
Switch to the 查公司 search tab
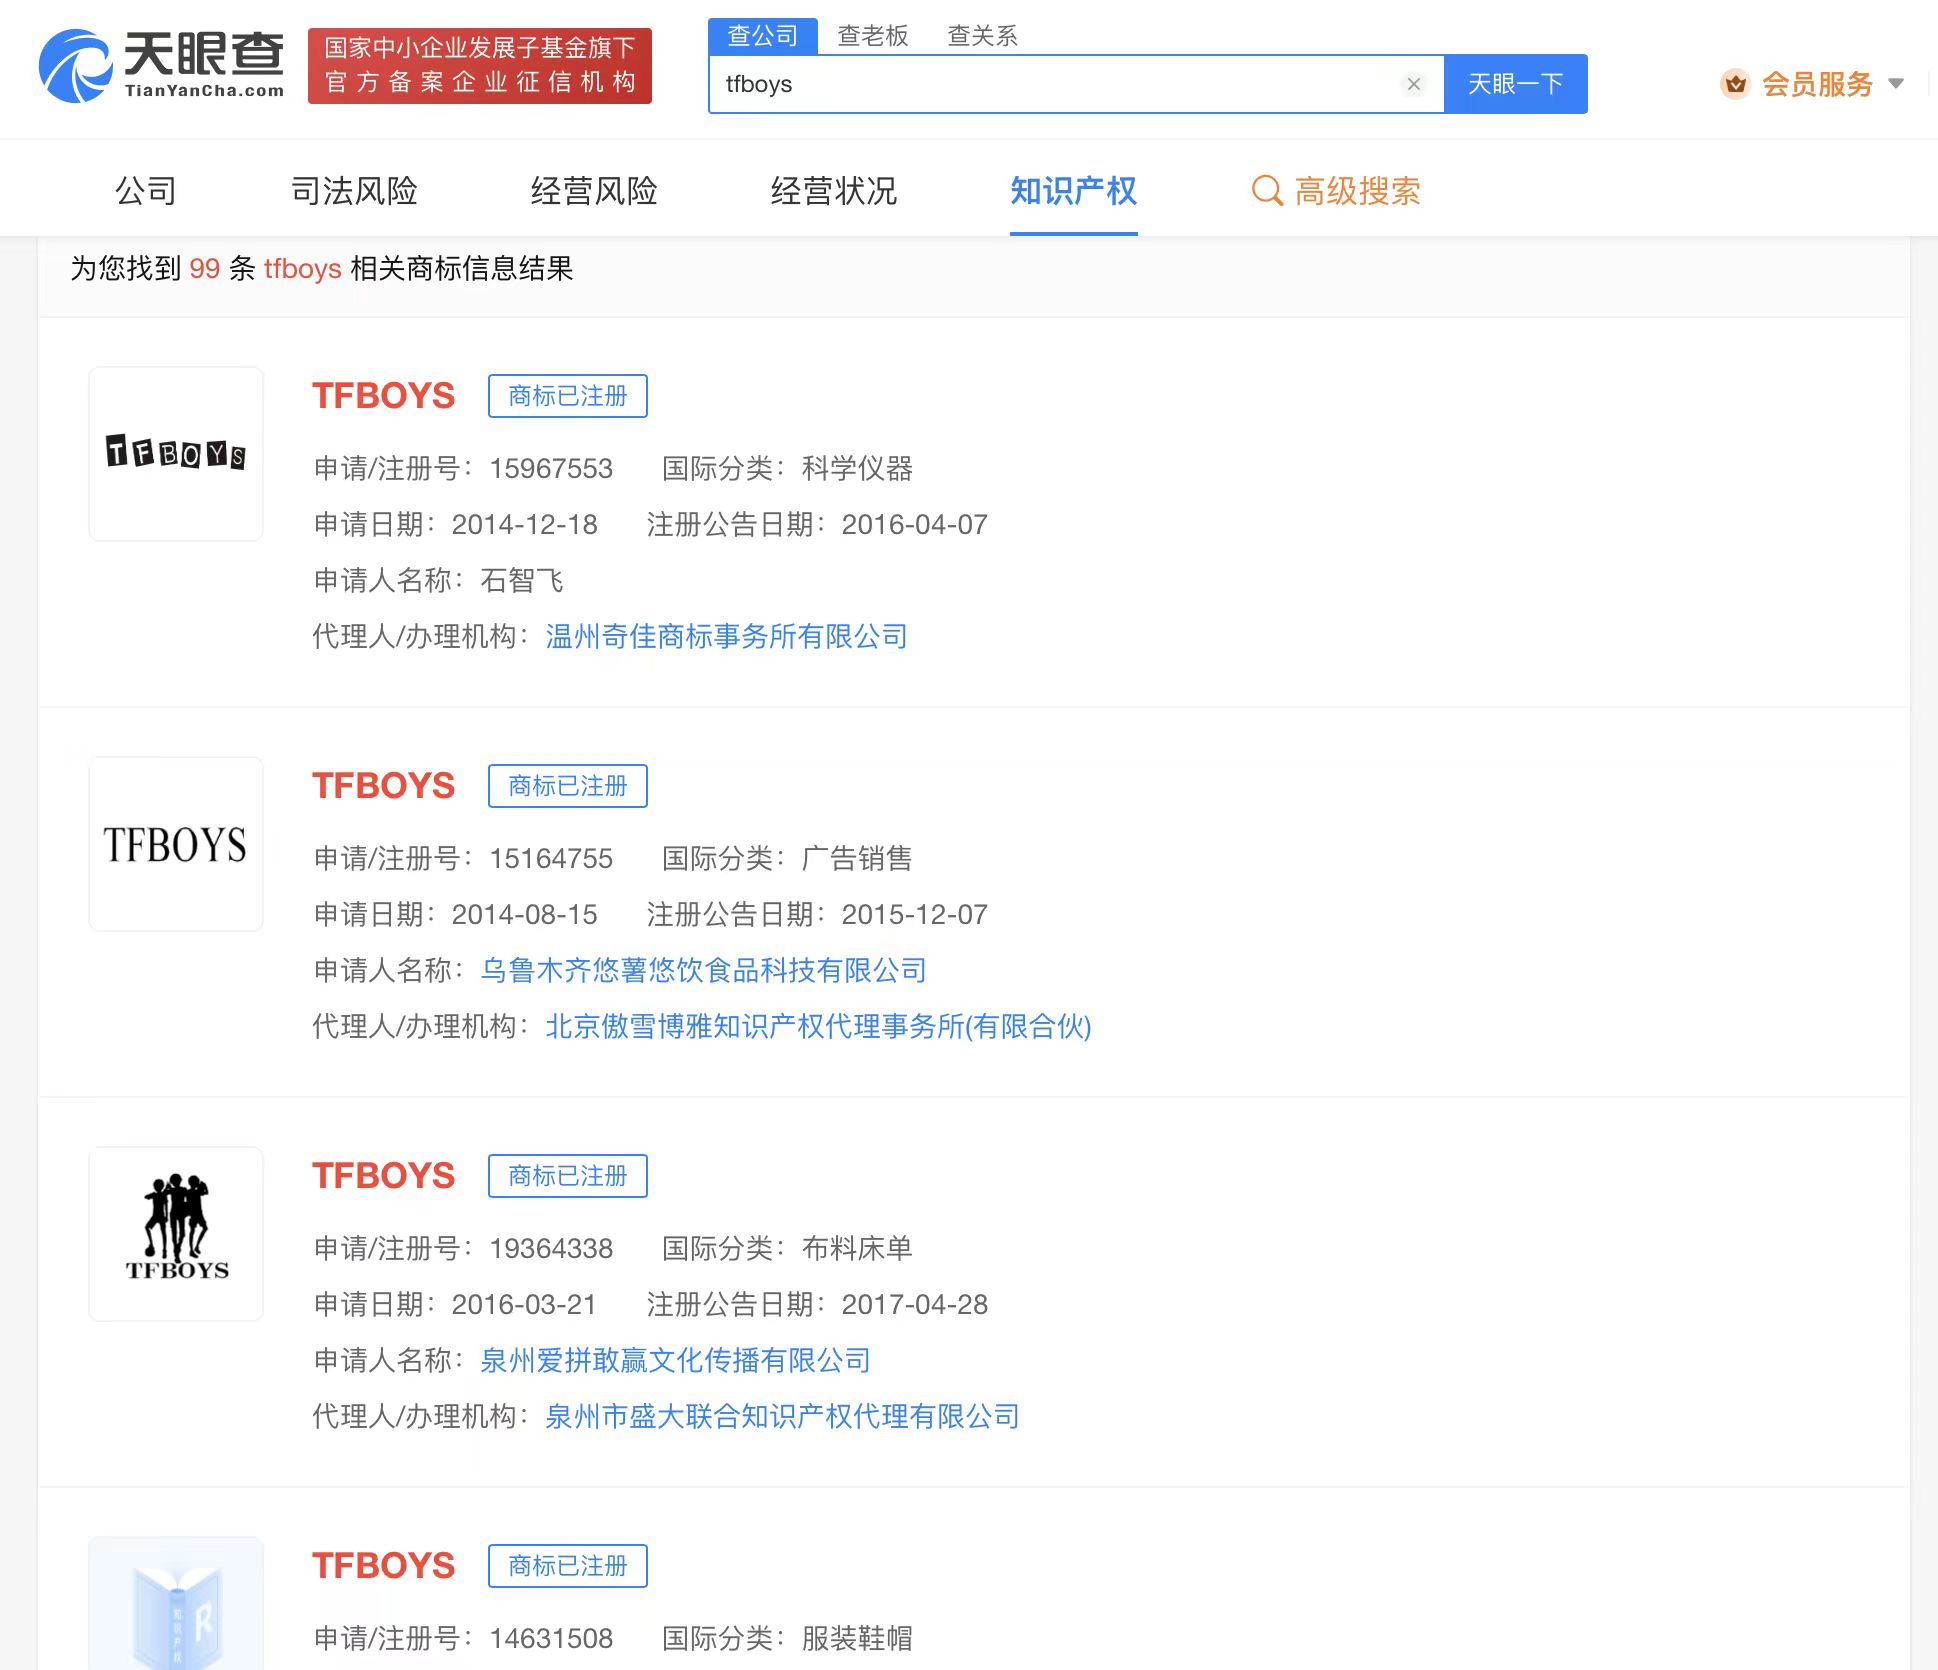(x=763, y=36)
